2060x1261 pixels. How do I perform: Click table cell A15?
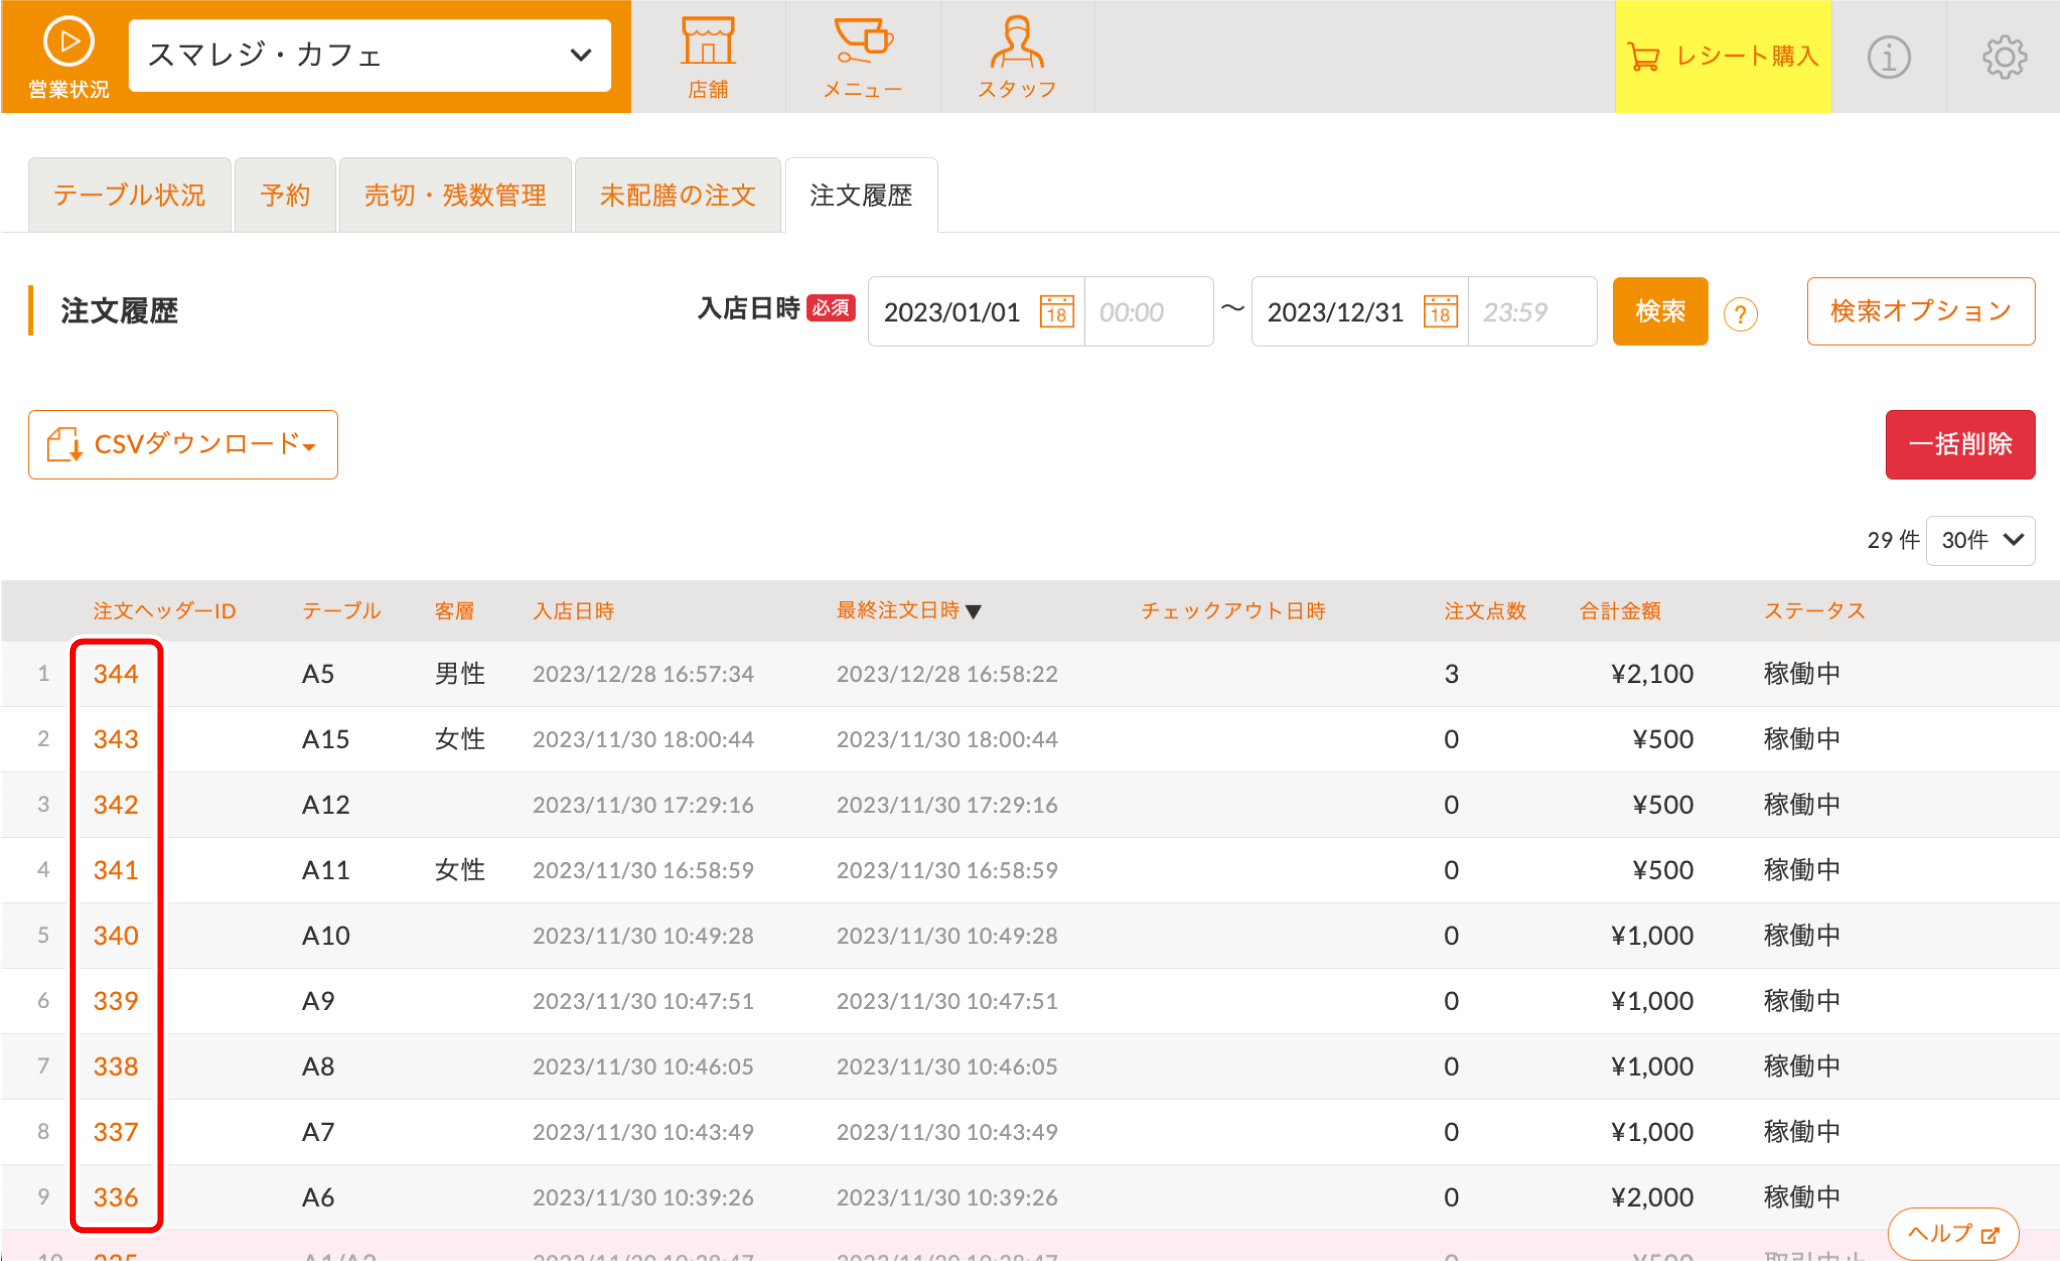[326, 739]
